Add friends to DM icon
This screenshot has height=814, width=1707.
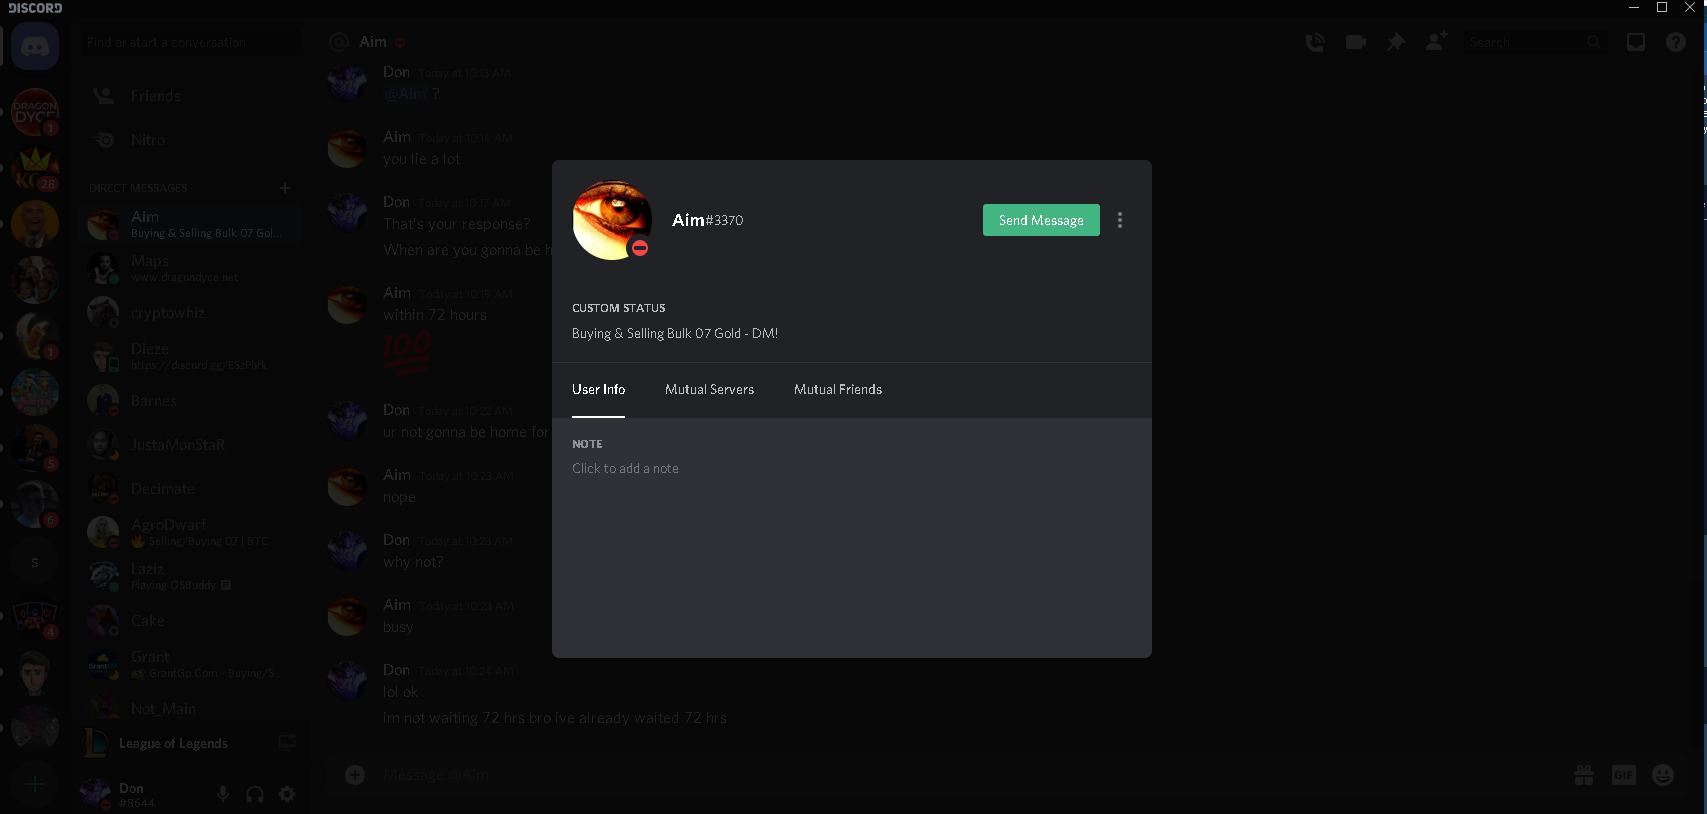1436,42
